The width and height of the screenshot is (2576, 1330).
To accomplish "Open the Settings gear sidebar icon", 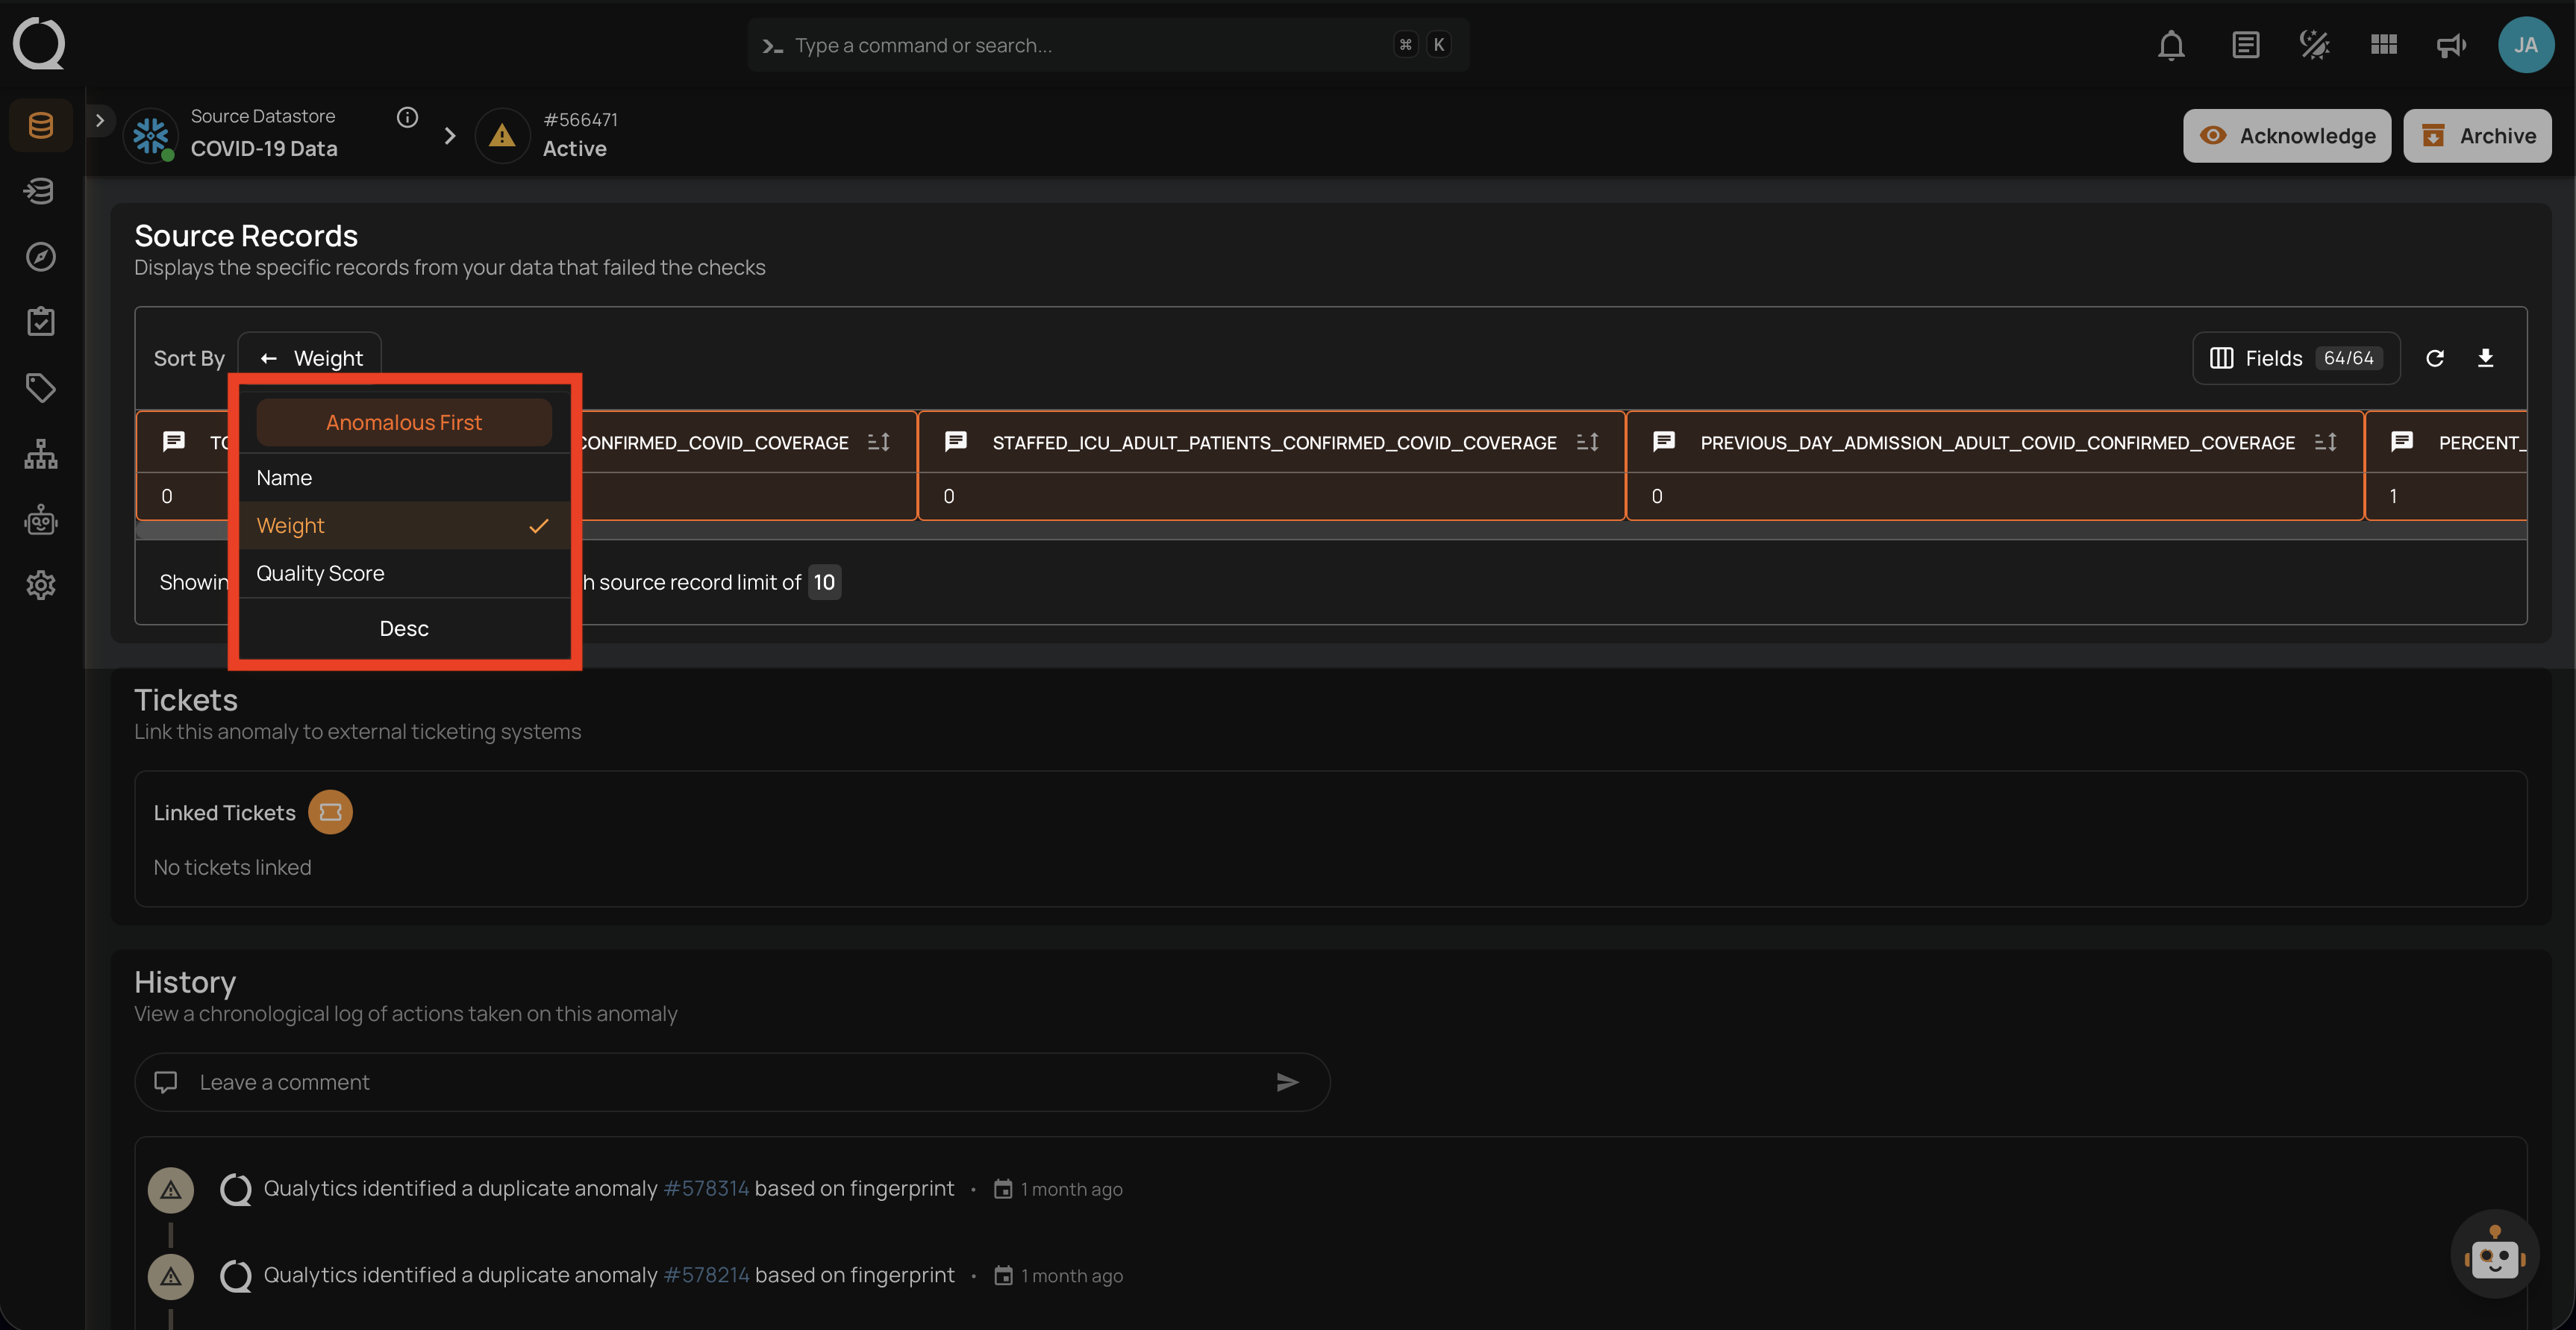I will pos(41,585).
